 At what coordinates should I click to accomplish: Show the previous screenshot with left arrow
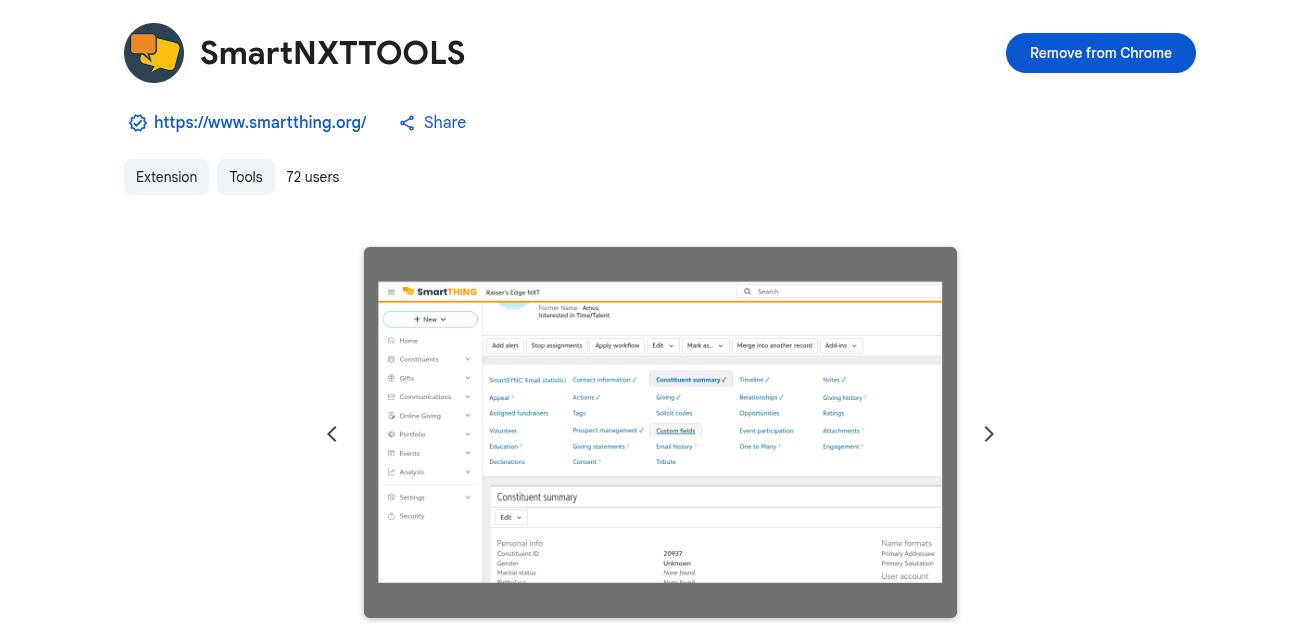coord(332,433)
